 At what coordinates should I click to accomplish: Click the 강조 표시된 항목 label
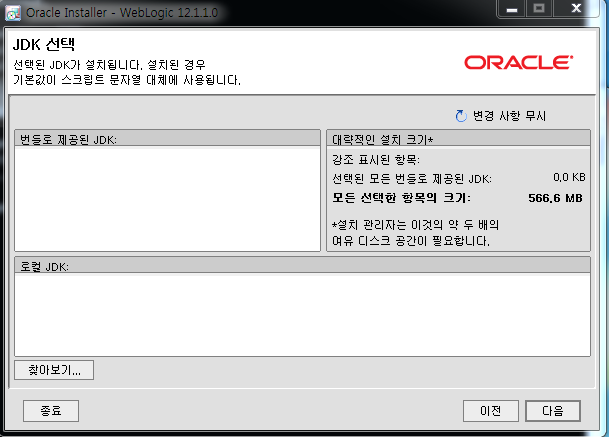tap(376, 160)
